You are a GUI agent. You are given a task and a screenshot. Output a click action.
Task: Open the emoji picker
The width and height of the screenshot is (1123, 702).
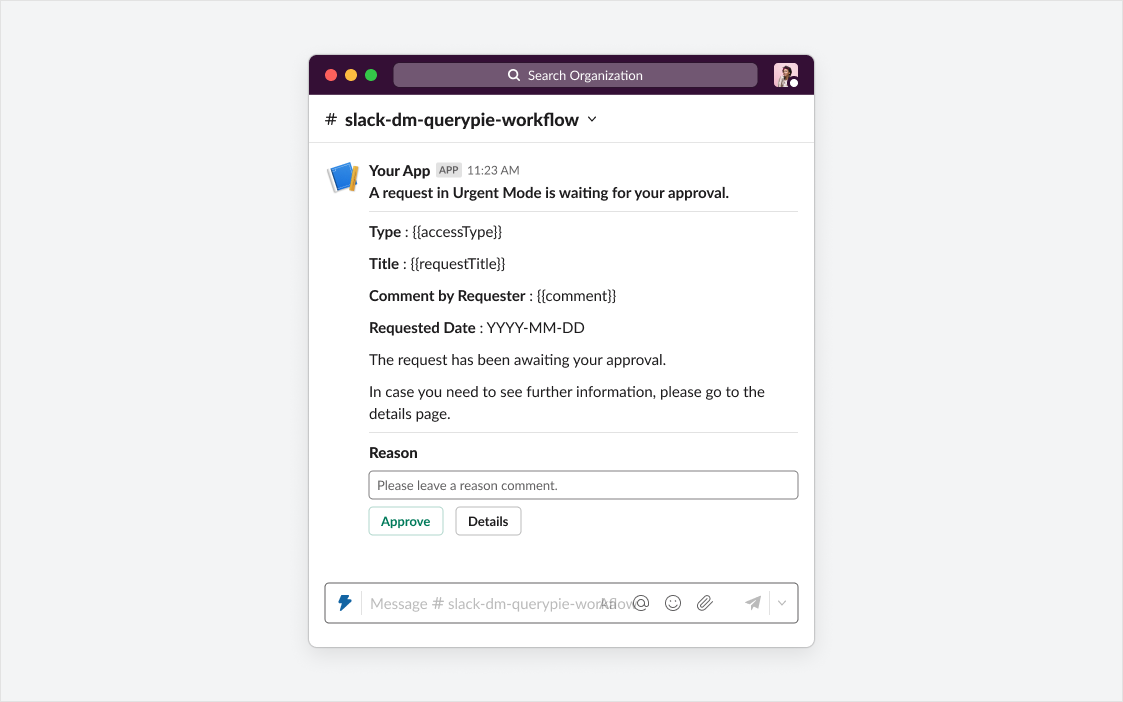point(673,603)
